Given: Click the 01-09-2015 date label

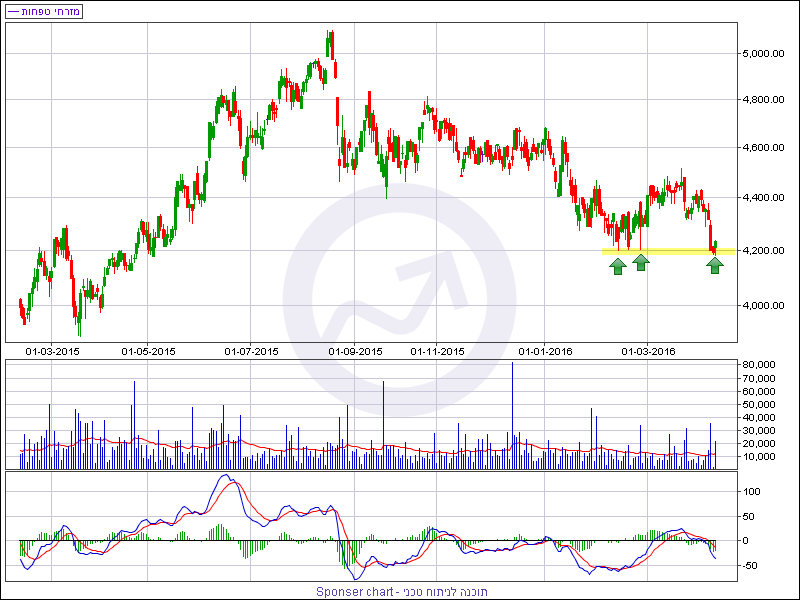Looking at the screenshot, I should point(355,351).
